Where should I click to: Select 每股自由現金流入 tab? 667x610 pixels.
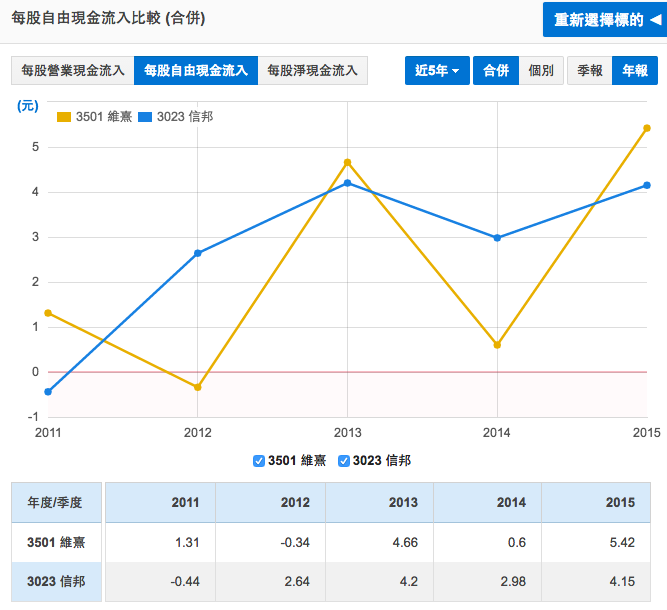pyautogui.click(x=195, y=71)
